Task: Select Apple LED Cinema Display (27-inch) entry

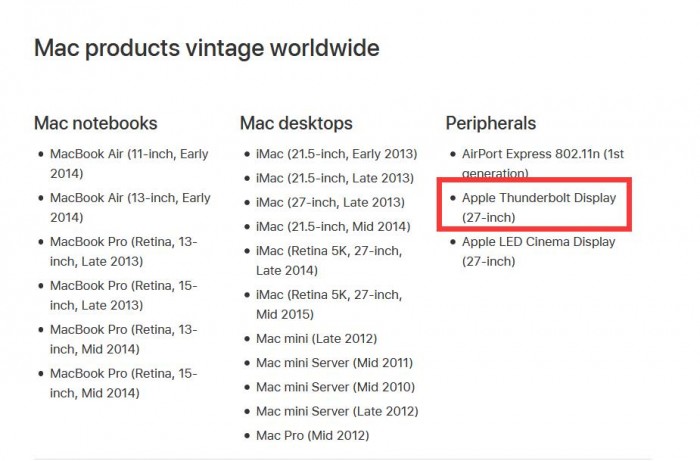Action: click(x=538, y=251)
